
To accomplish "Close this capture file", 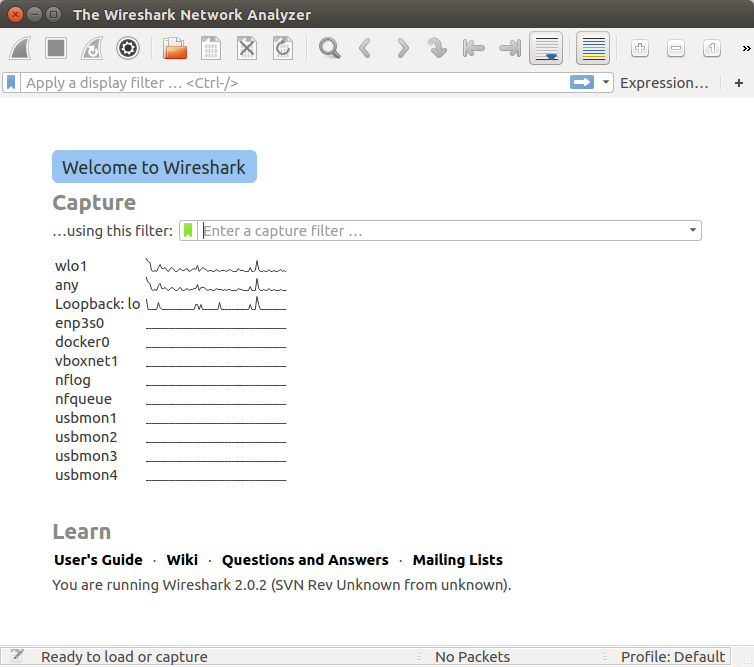I will (247, 48).
